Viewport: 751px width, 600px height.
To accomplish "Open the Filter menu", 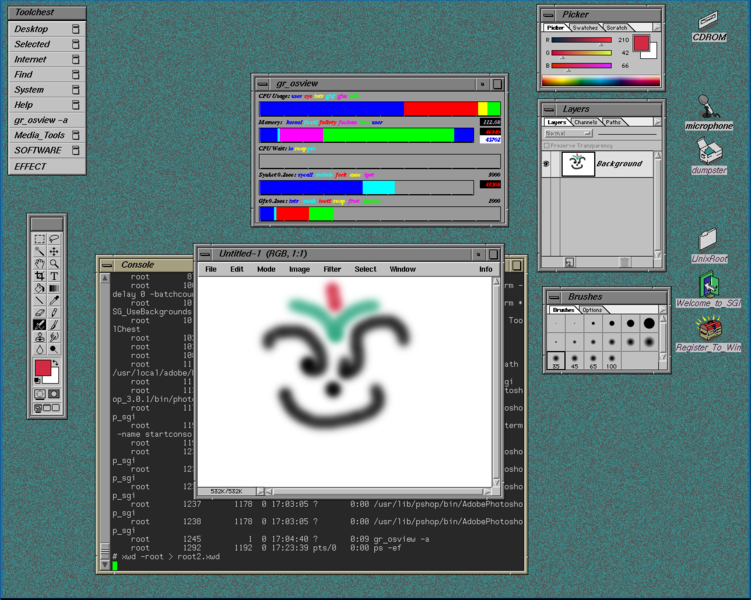I will [x=332, y=269].
